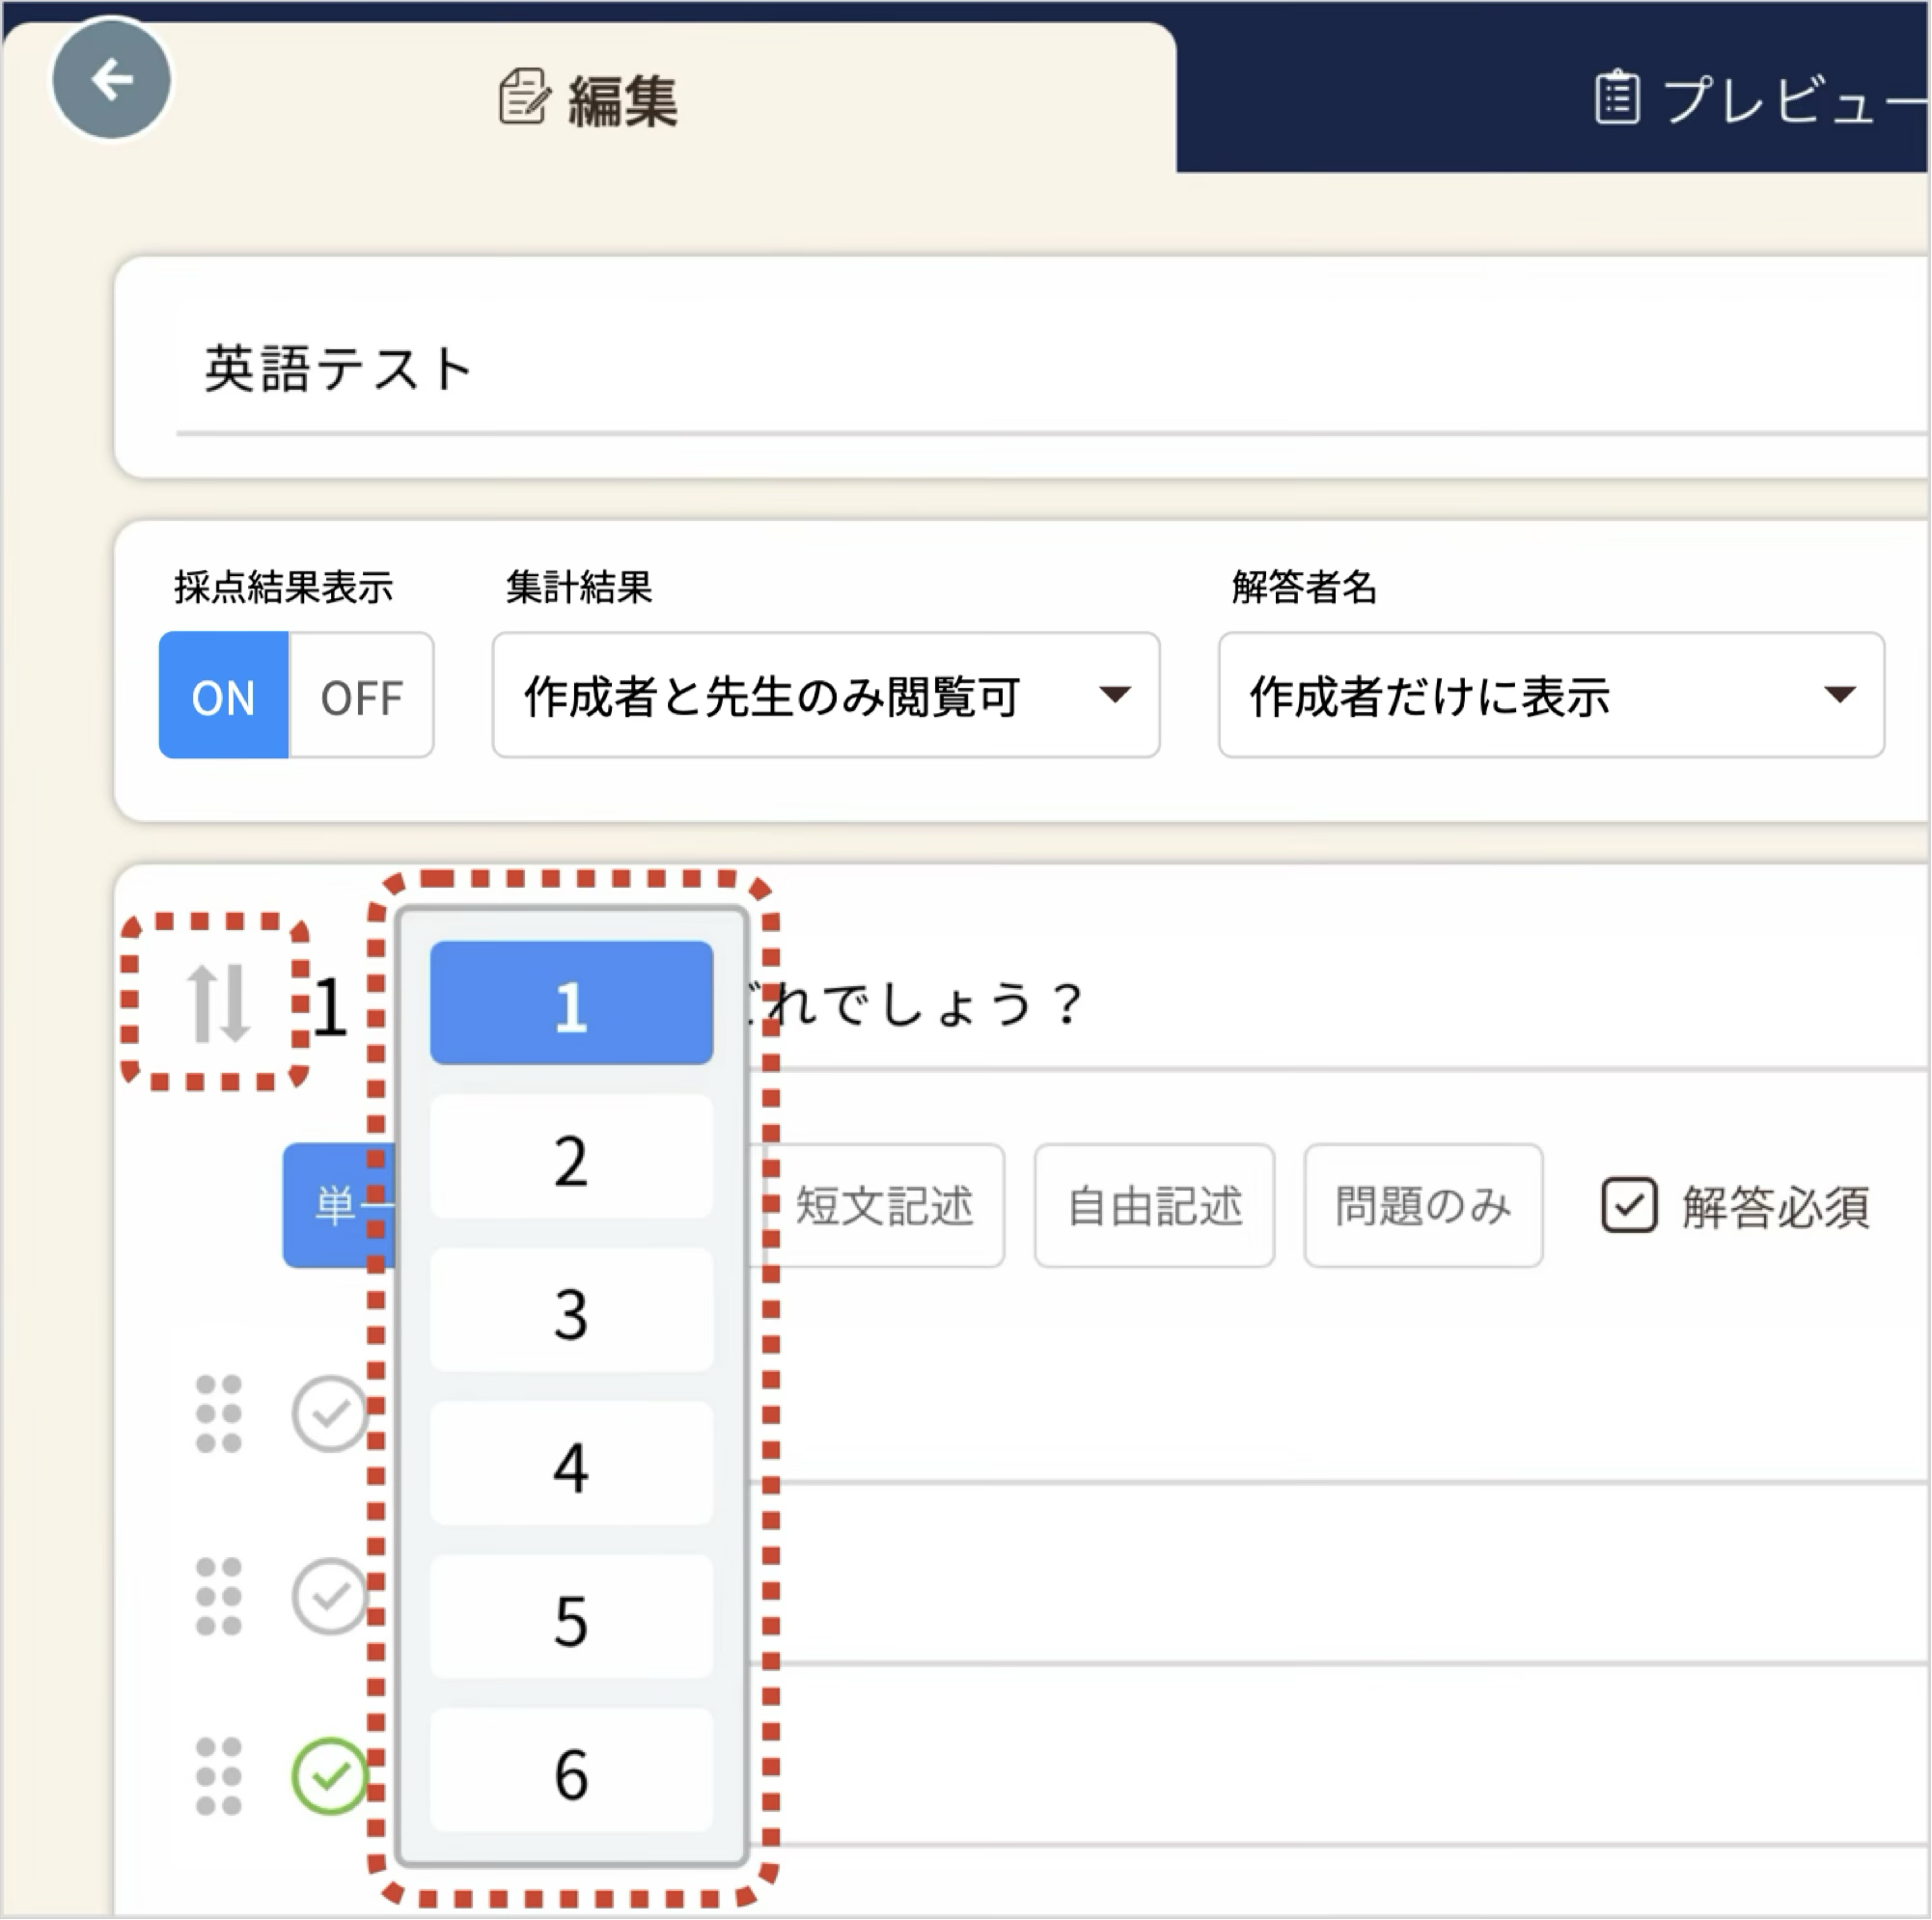The width and height of the screenshot is (1932, 1920).
Task: Click the reorder arrows icon for question 1
Action: click(x=217, y=1003)
